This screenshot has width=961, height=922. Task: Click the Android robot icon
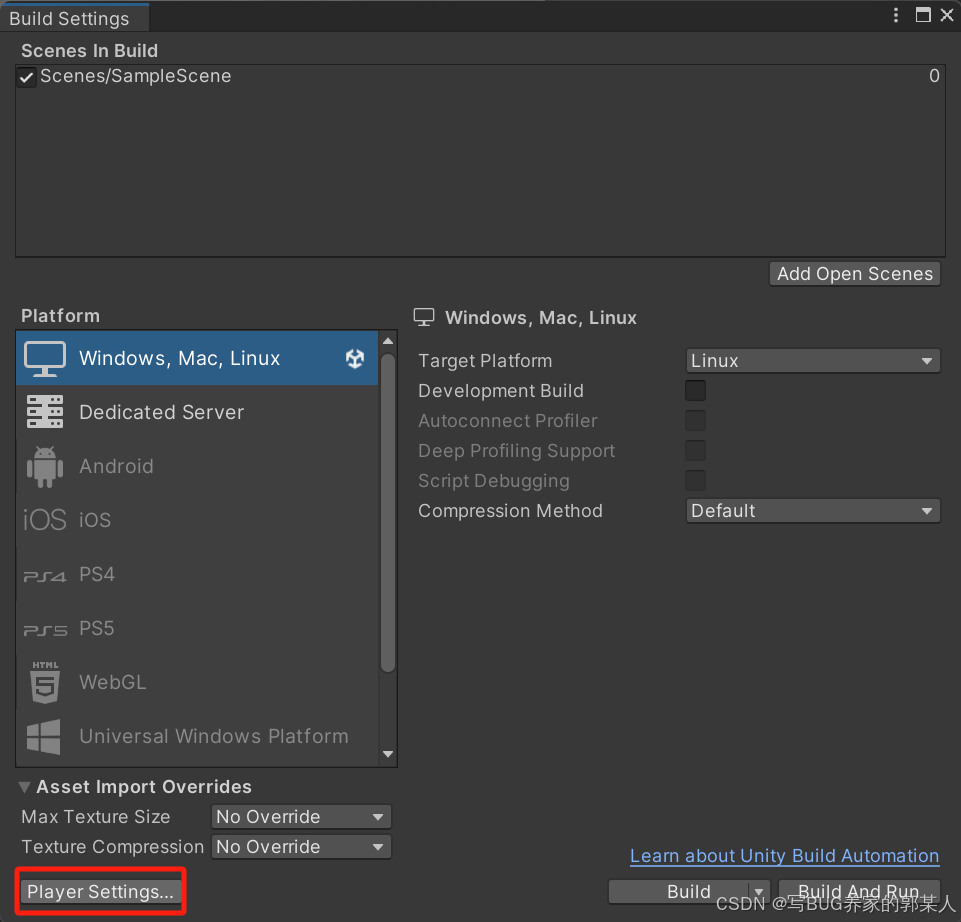point(45,467)
